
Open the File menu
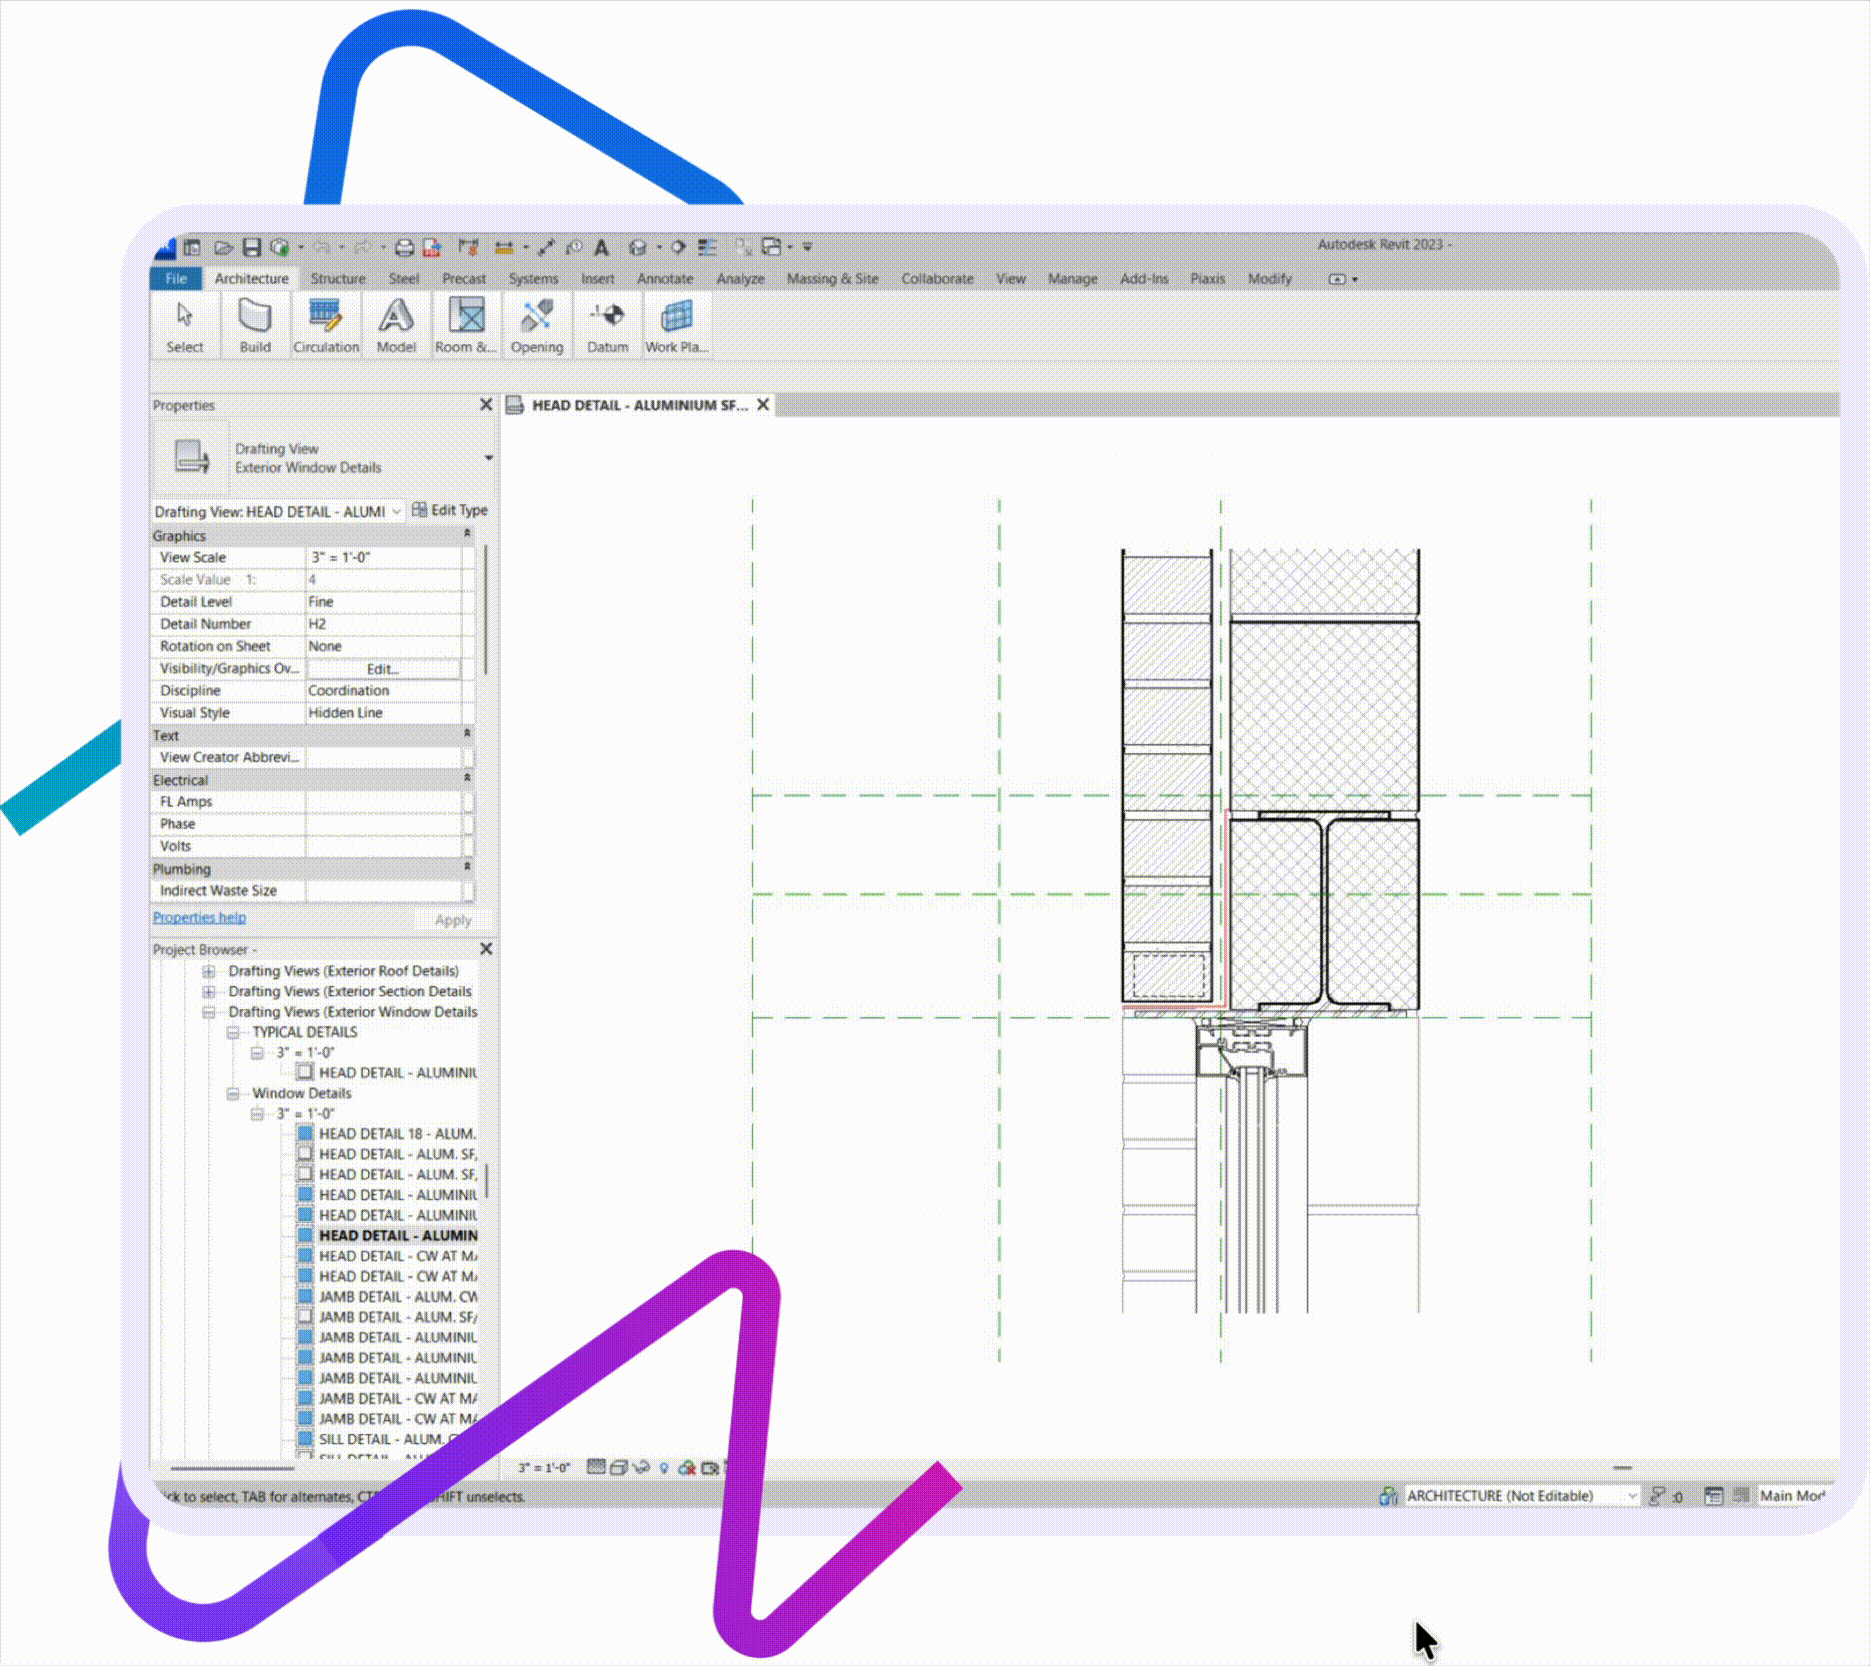(x=176, y=279)
